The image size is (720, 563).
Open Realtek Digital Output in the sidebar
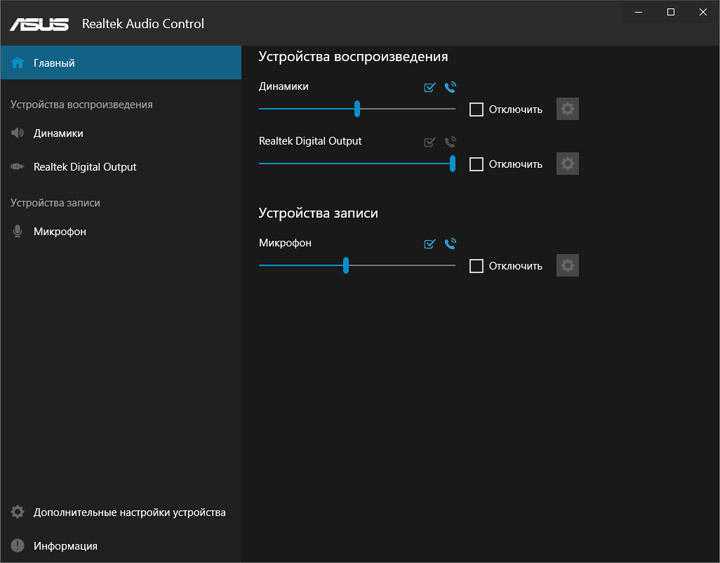point(84,167)
